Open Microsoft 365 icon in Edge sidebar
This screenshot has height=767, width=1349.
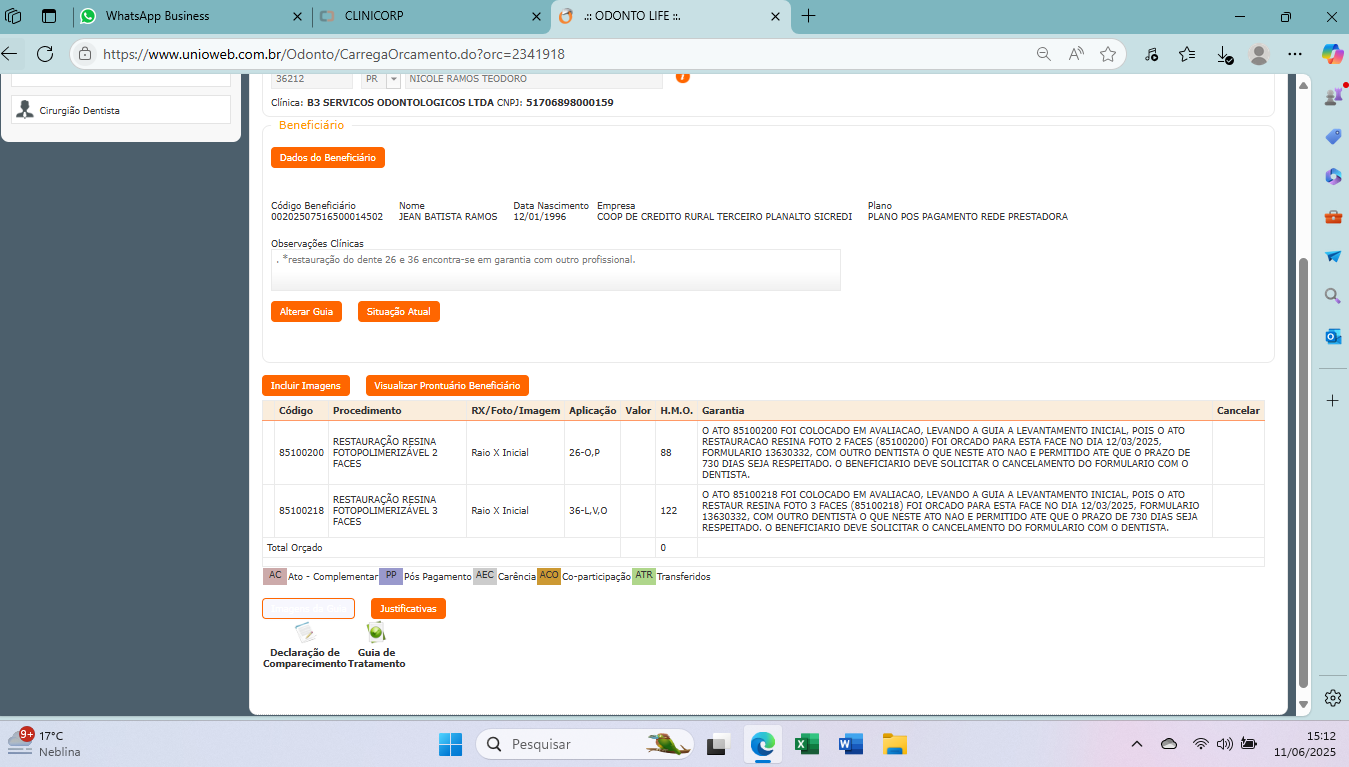tap(1332, 176)
